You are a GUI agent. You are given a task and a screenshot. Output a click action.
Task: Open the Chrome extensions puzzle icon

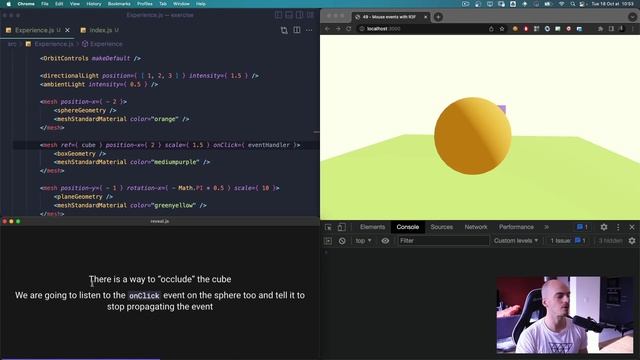click(600, 29)
